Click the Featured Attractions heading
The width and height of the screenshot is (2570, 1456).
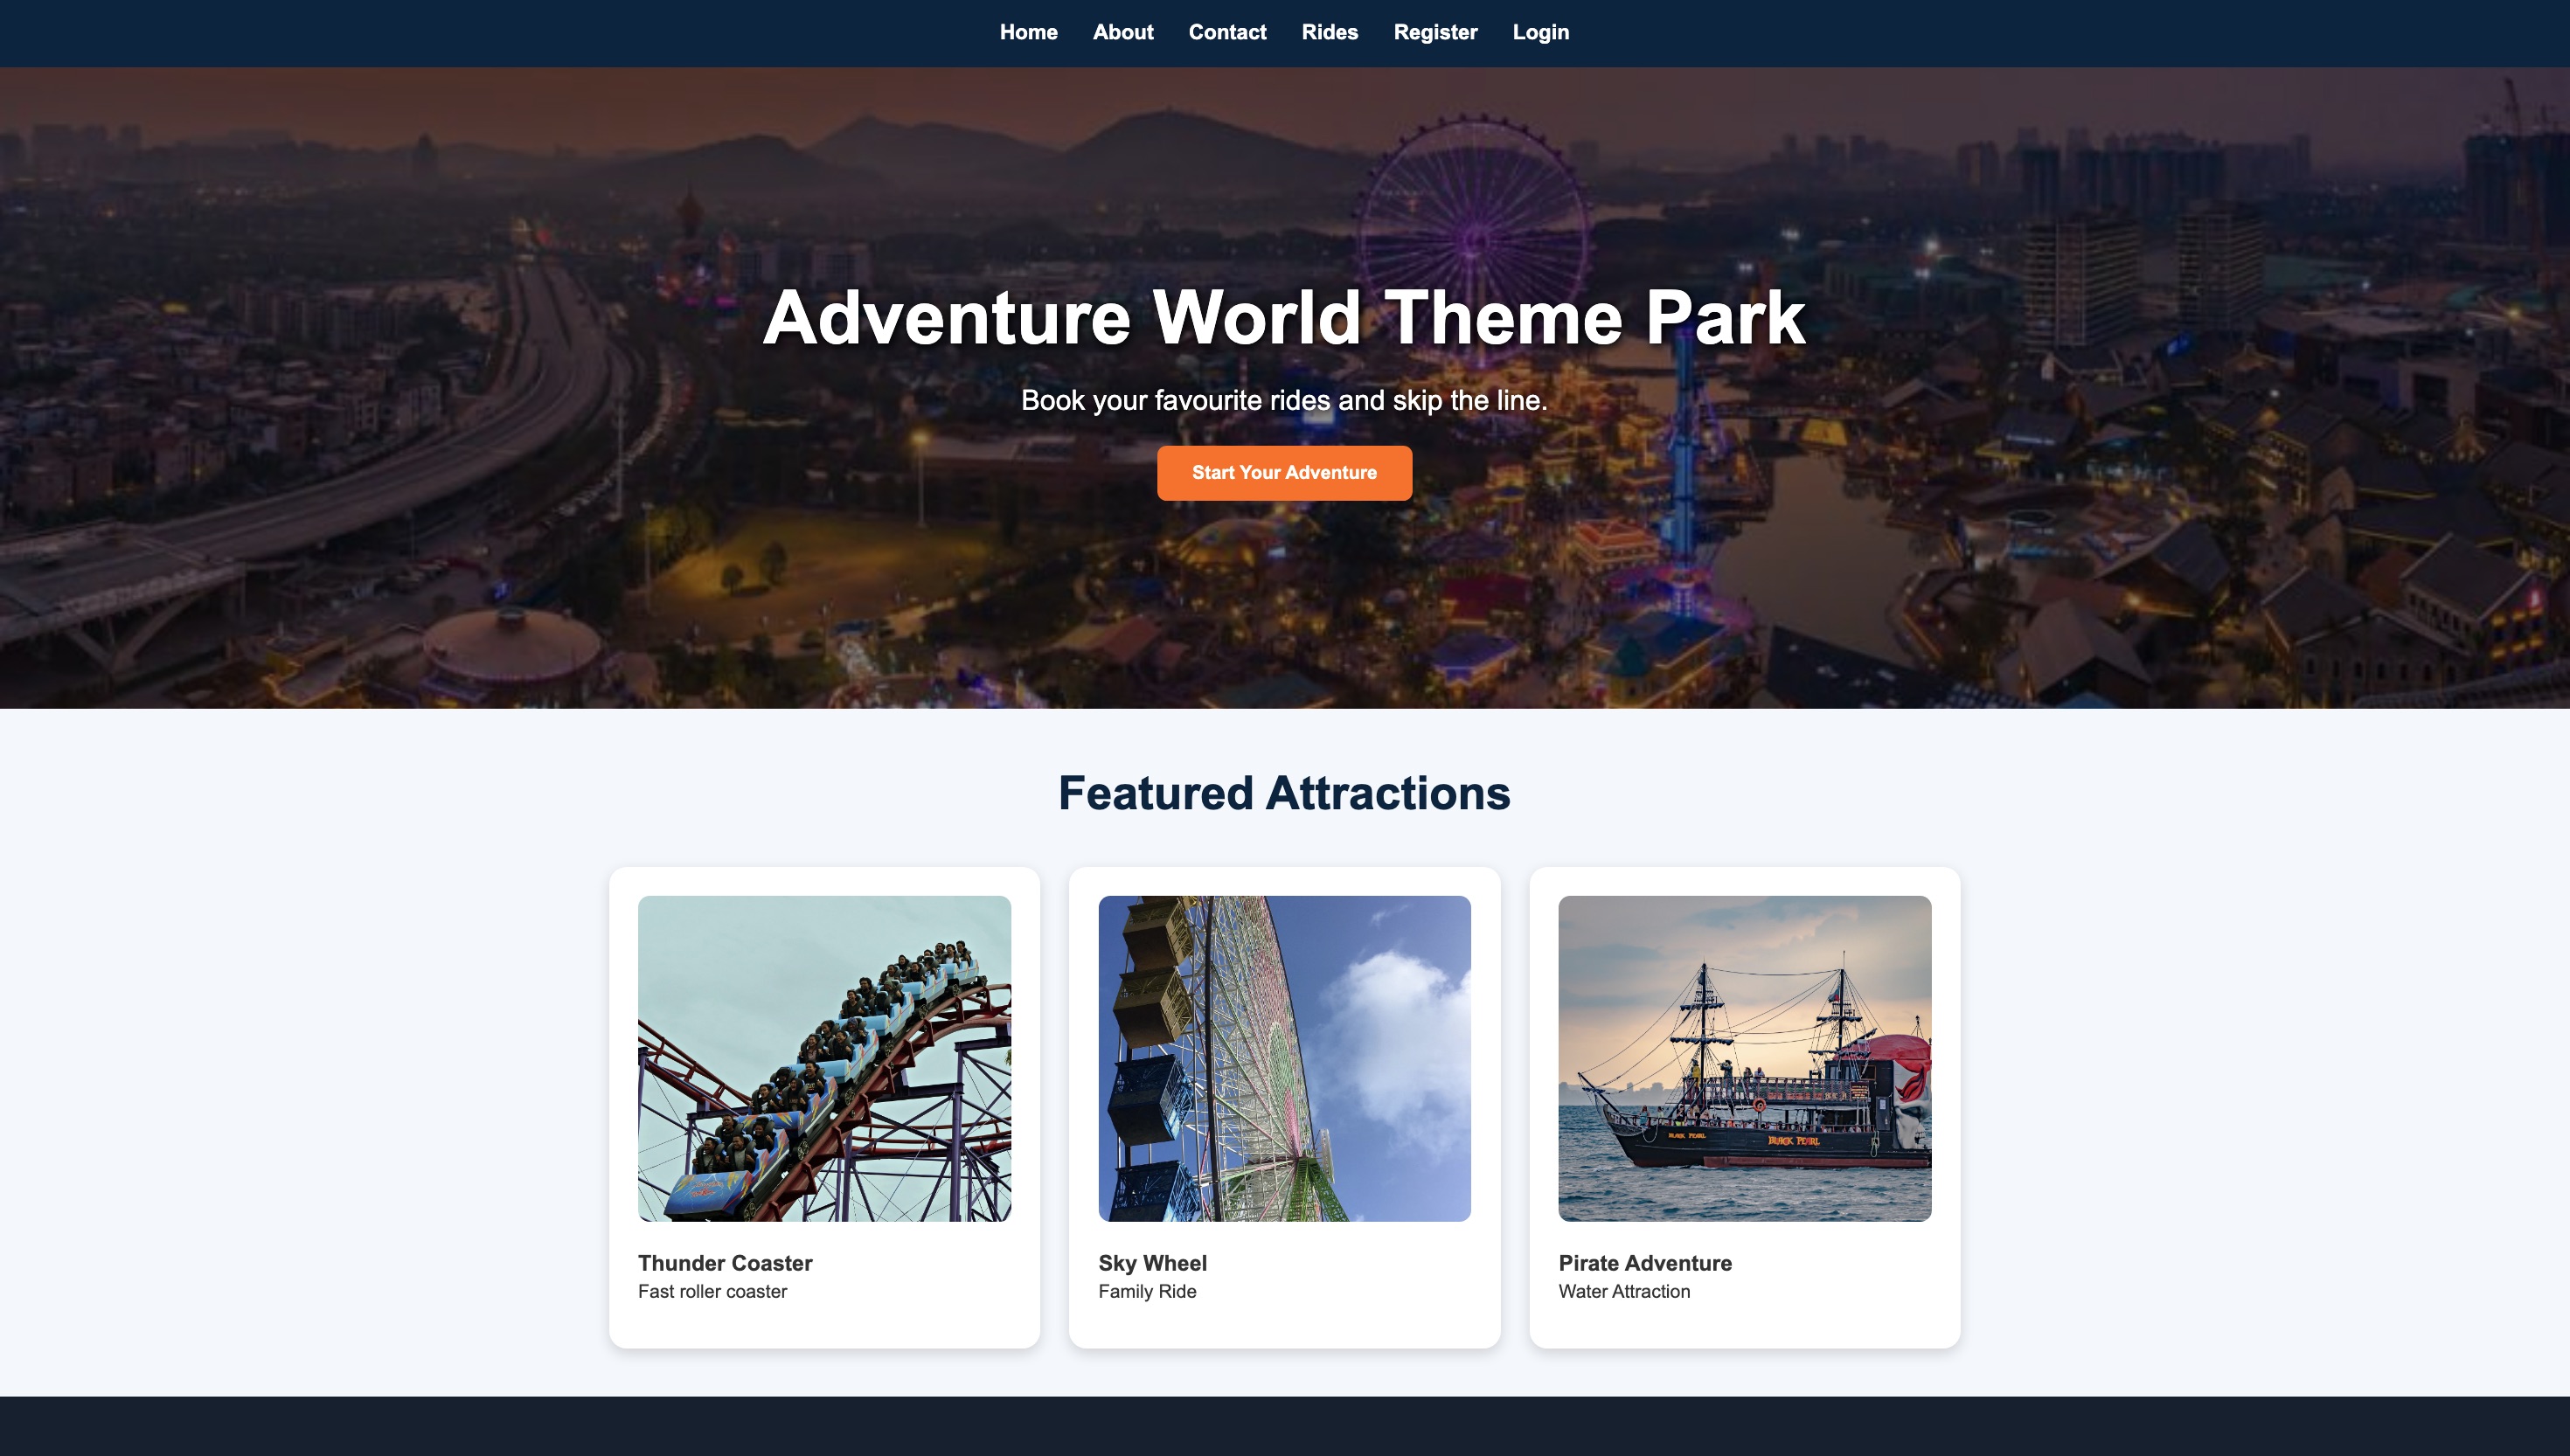pyautogui.click(x=1284, y=793)
